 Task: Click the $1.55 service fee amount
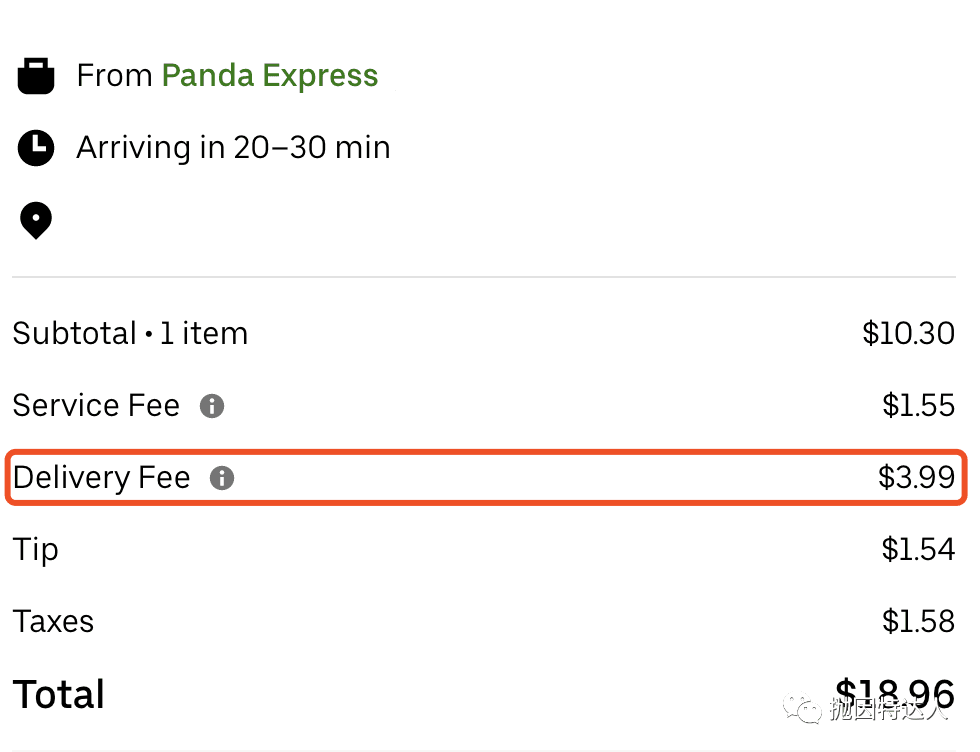pos(918,405)
